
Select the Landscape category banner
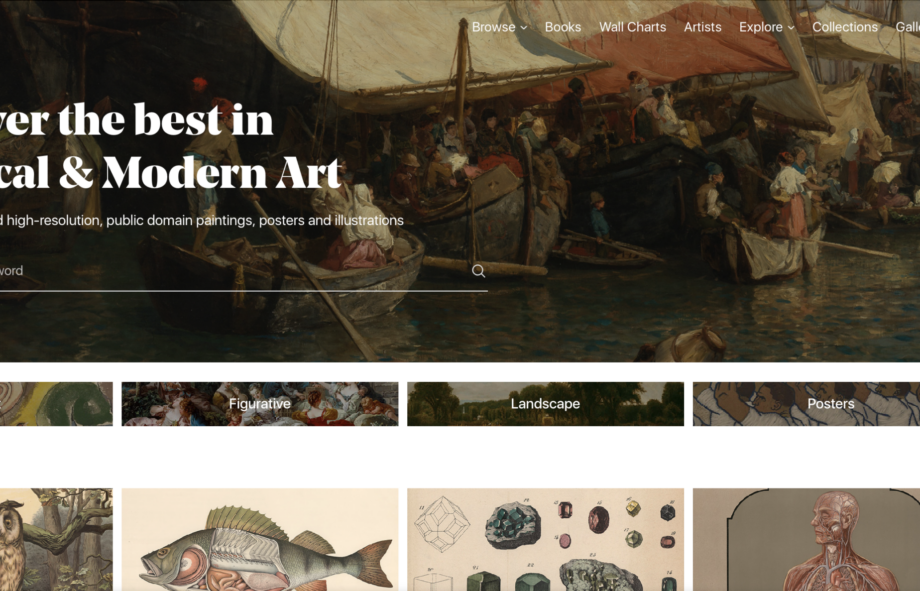(546, 404)
